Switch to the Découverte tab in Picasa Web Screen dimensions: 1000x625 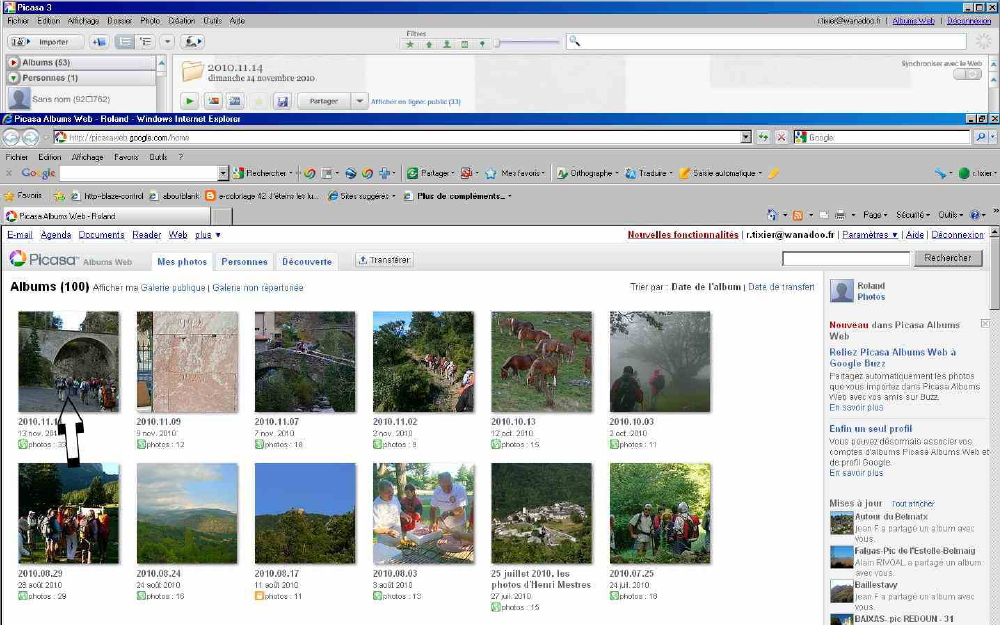pyautogui.click(x=307, y=261)
